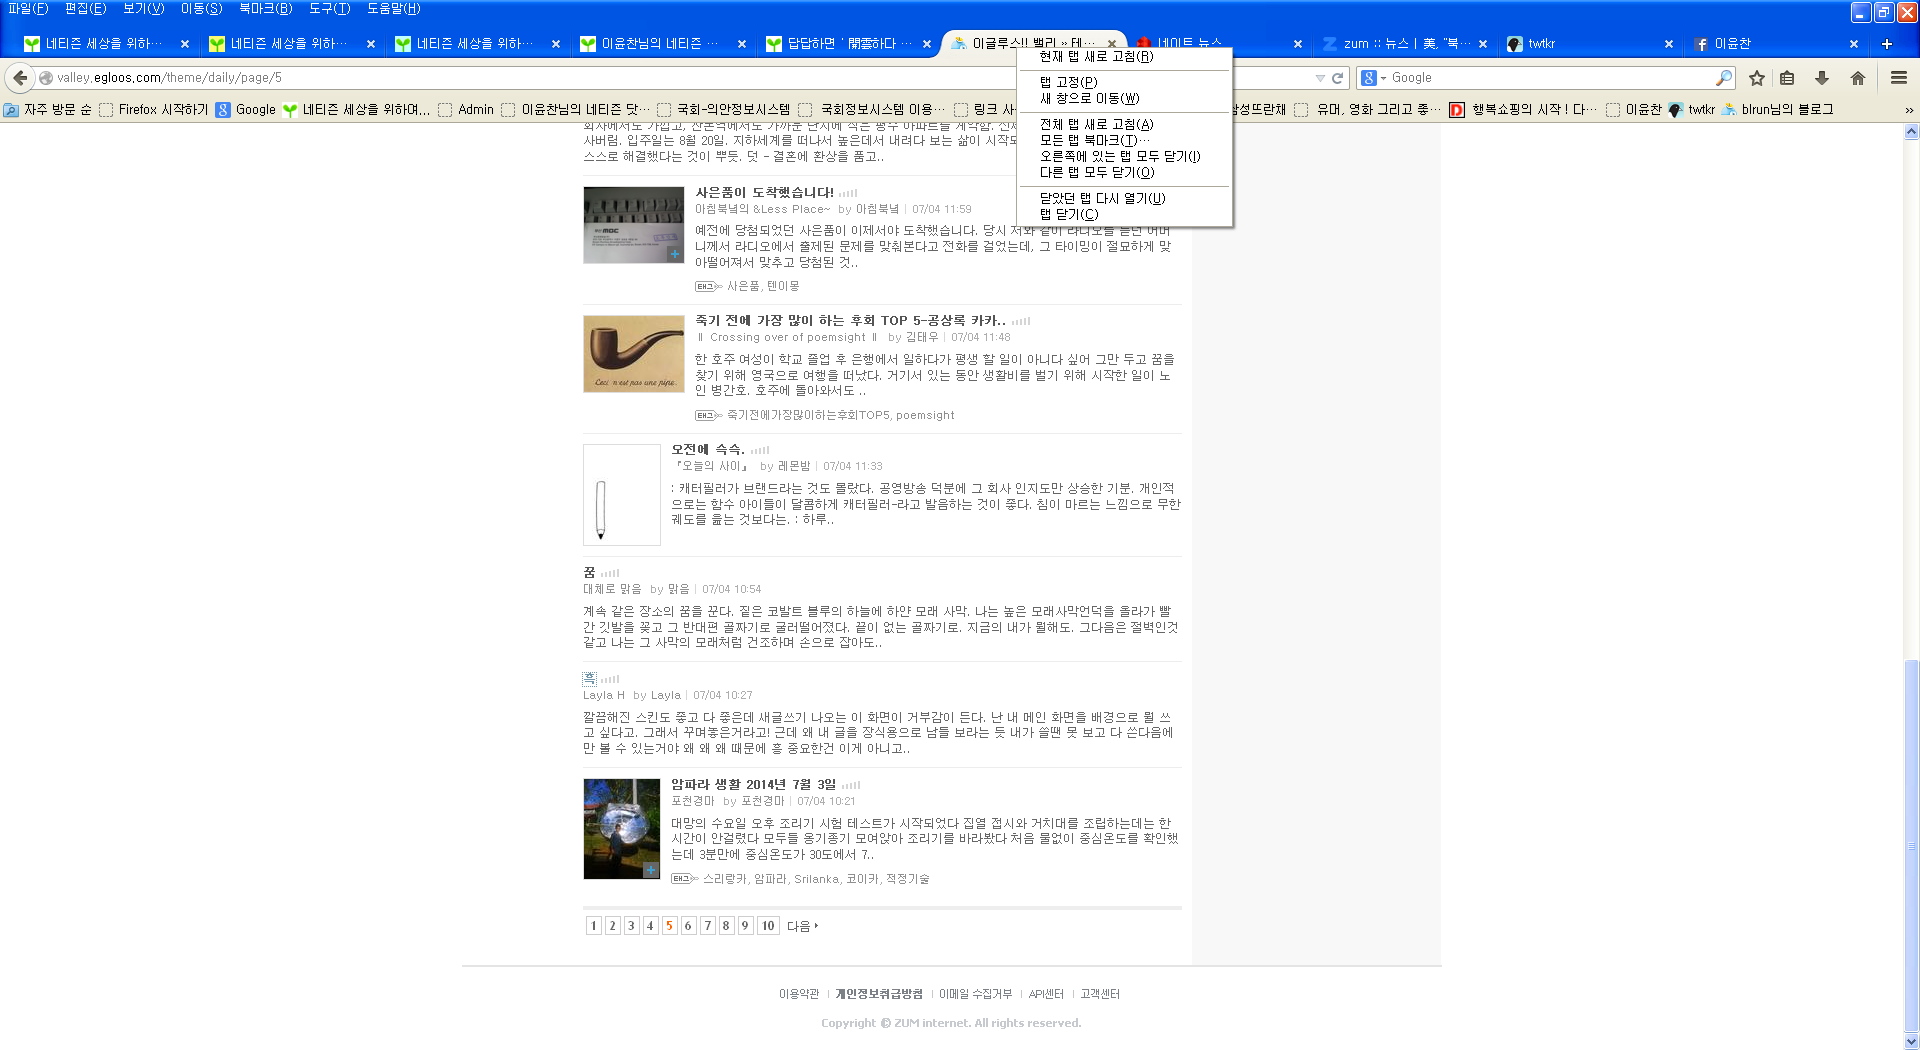Screen dimensions: 1920x1050
Task: Open post '사은품이 도착했습니다!'
Action: pos(764,192)
